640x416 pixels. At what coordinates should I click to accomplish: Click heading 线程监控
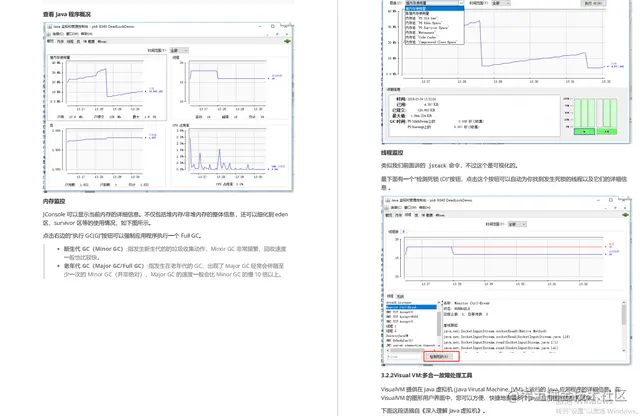392,153
